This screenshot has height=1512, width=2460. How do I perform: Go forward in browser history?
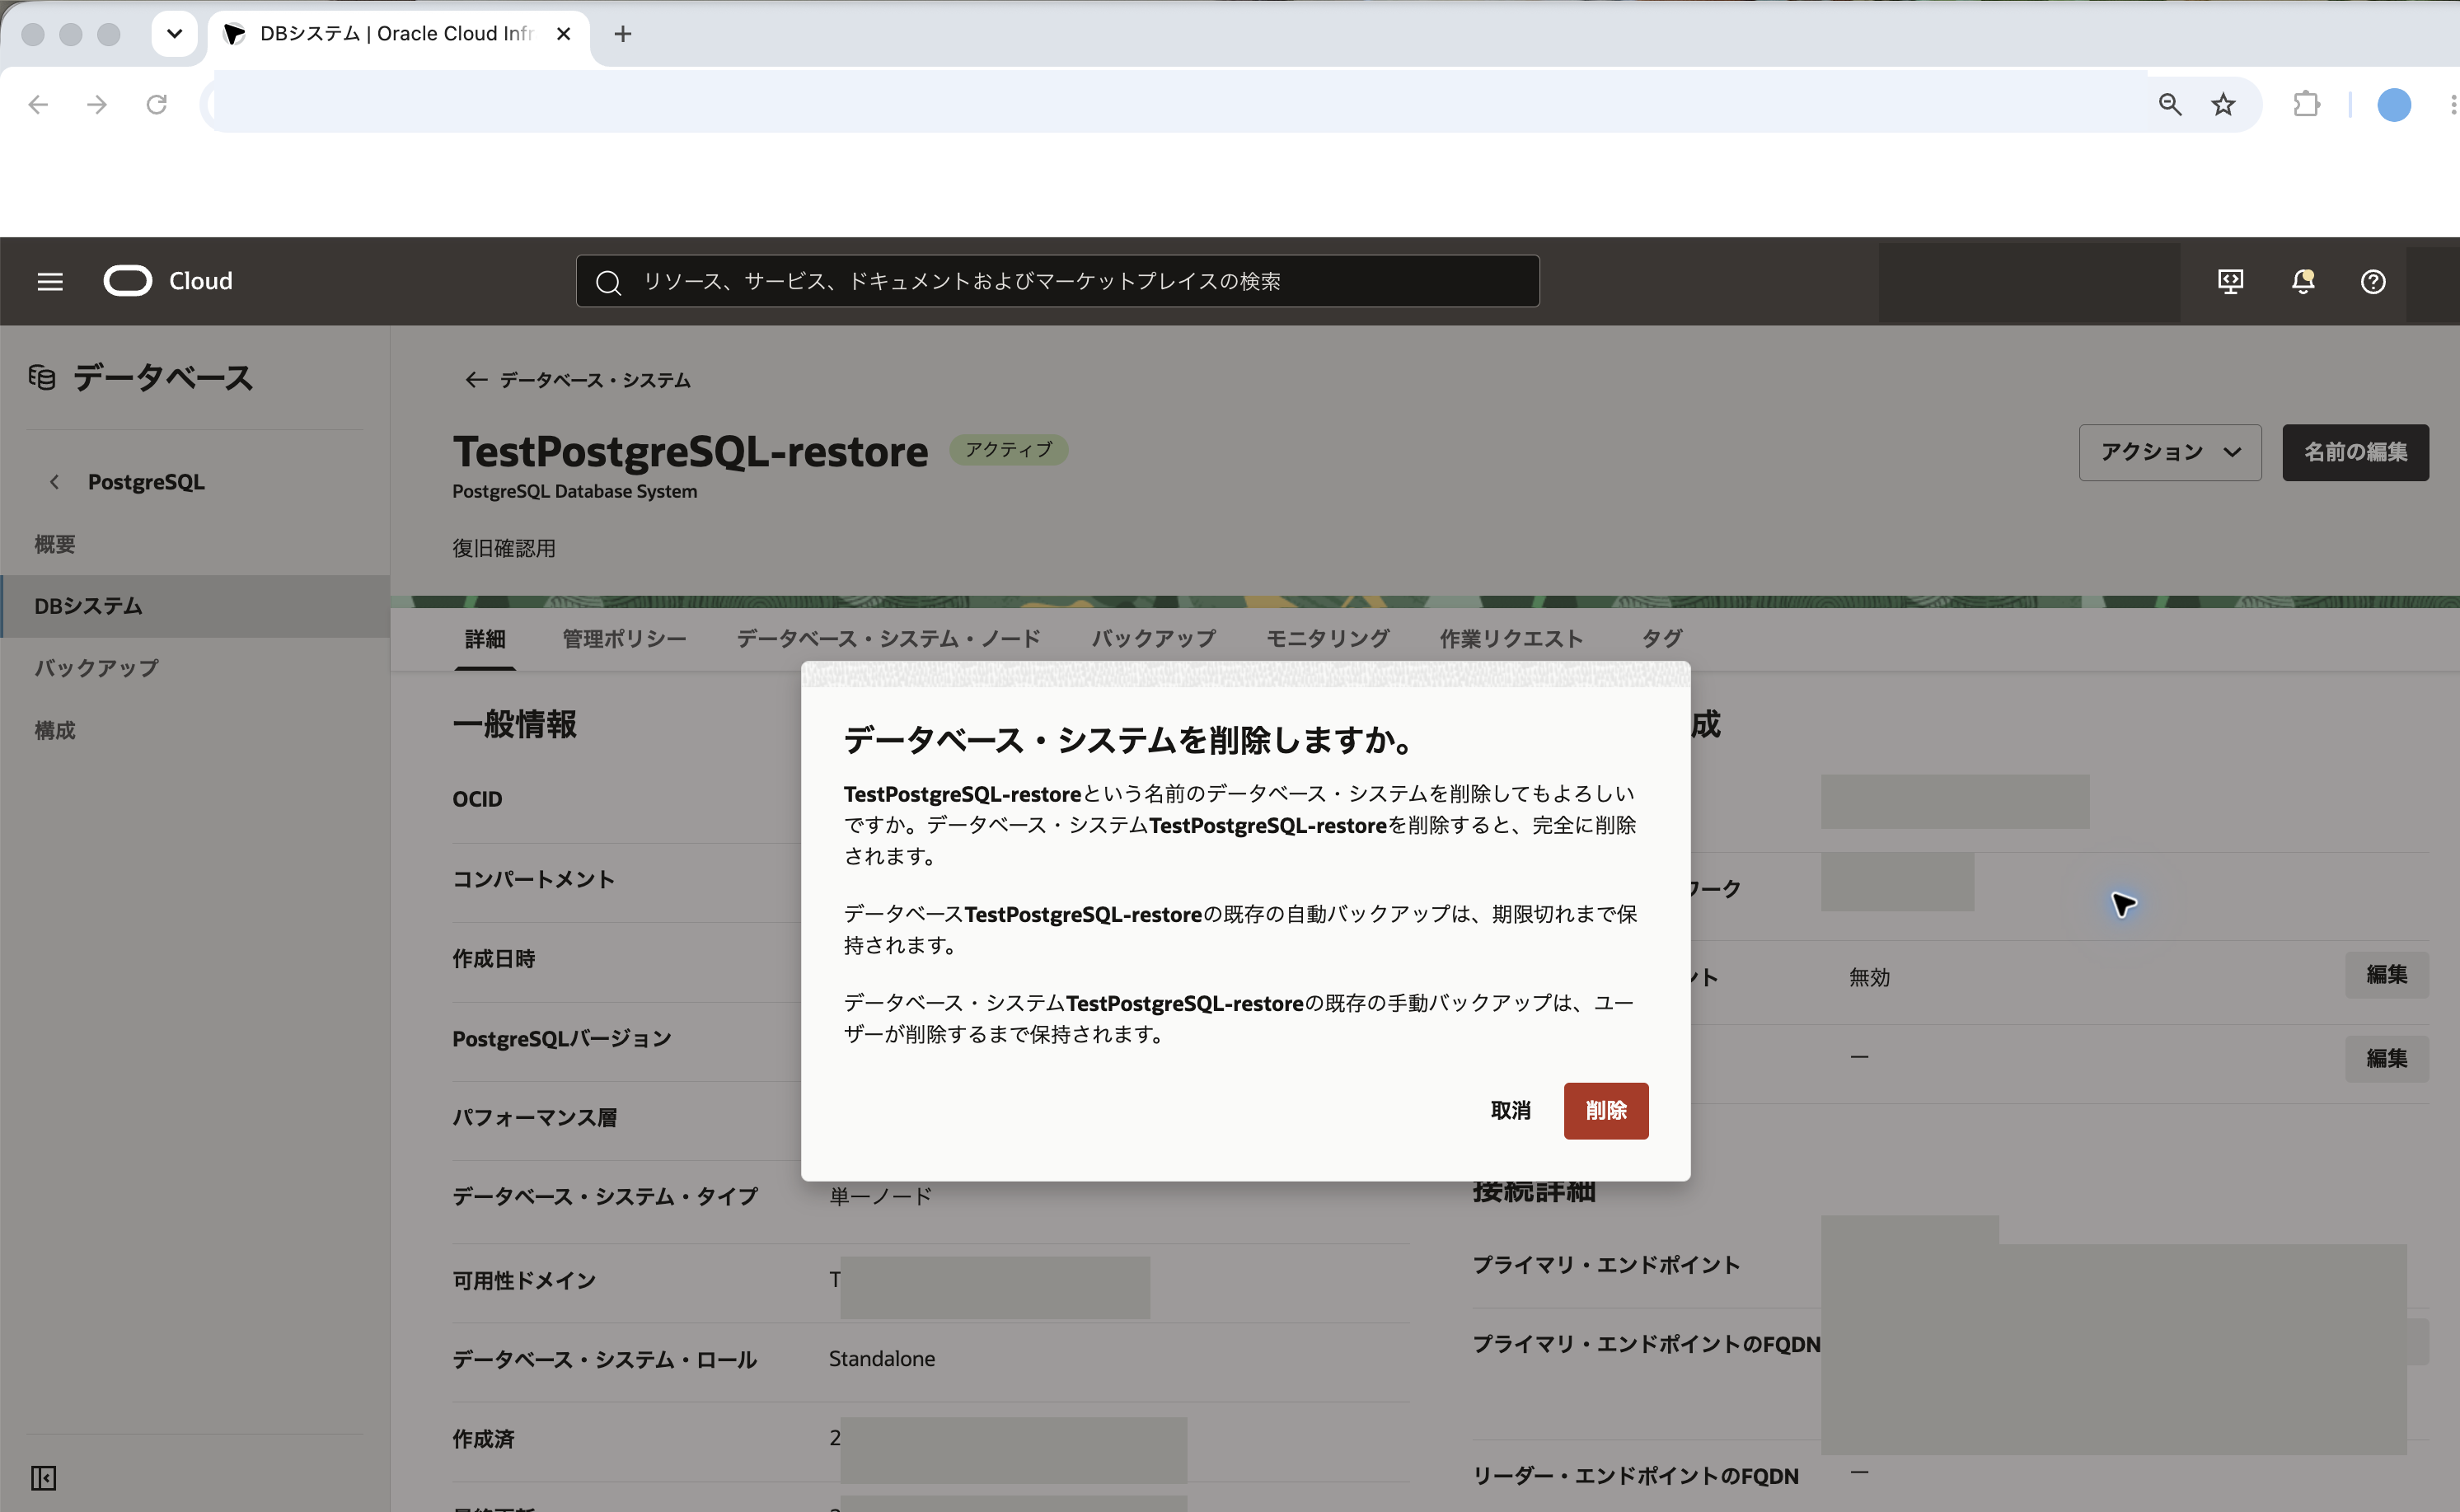(x=97, y=104)
